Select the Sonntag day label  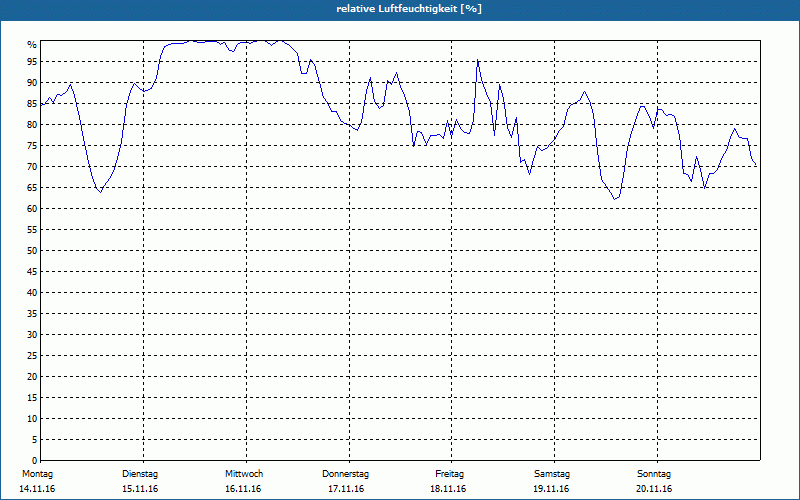(654, 474)
